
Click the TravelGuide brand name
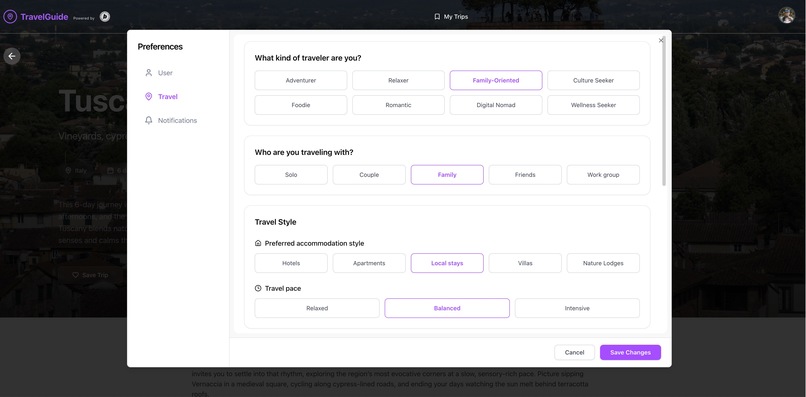(x=44, y=17)
